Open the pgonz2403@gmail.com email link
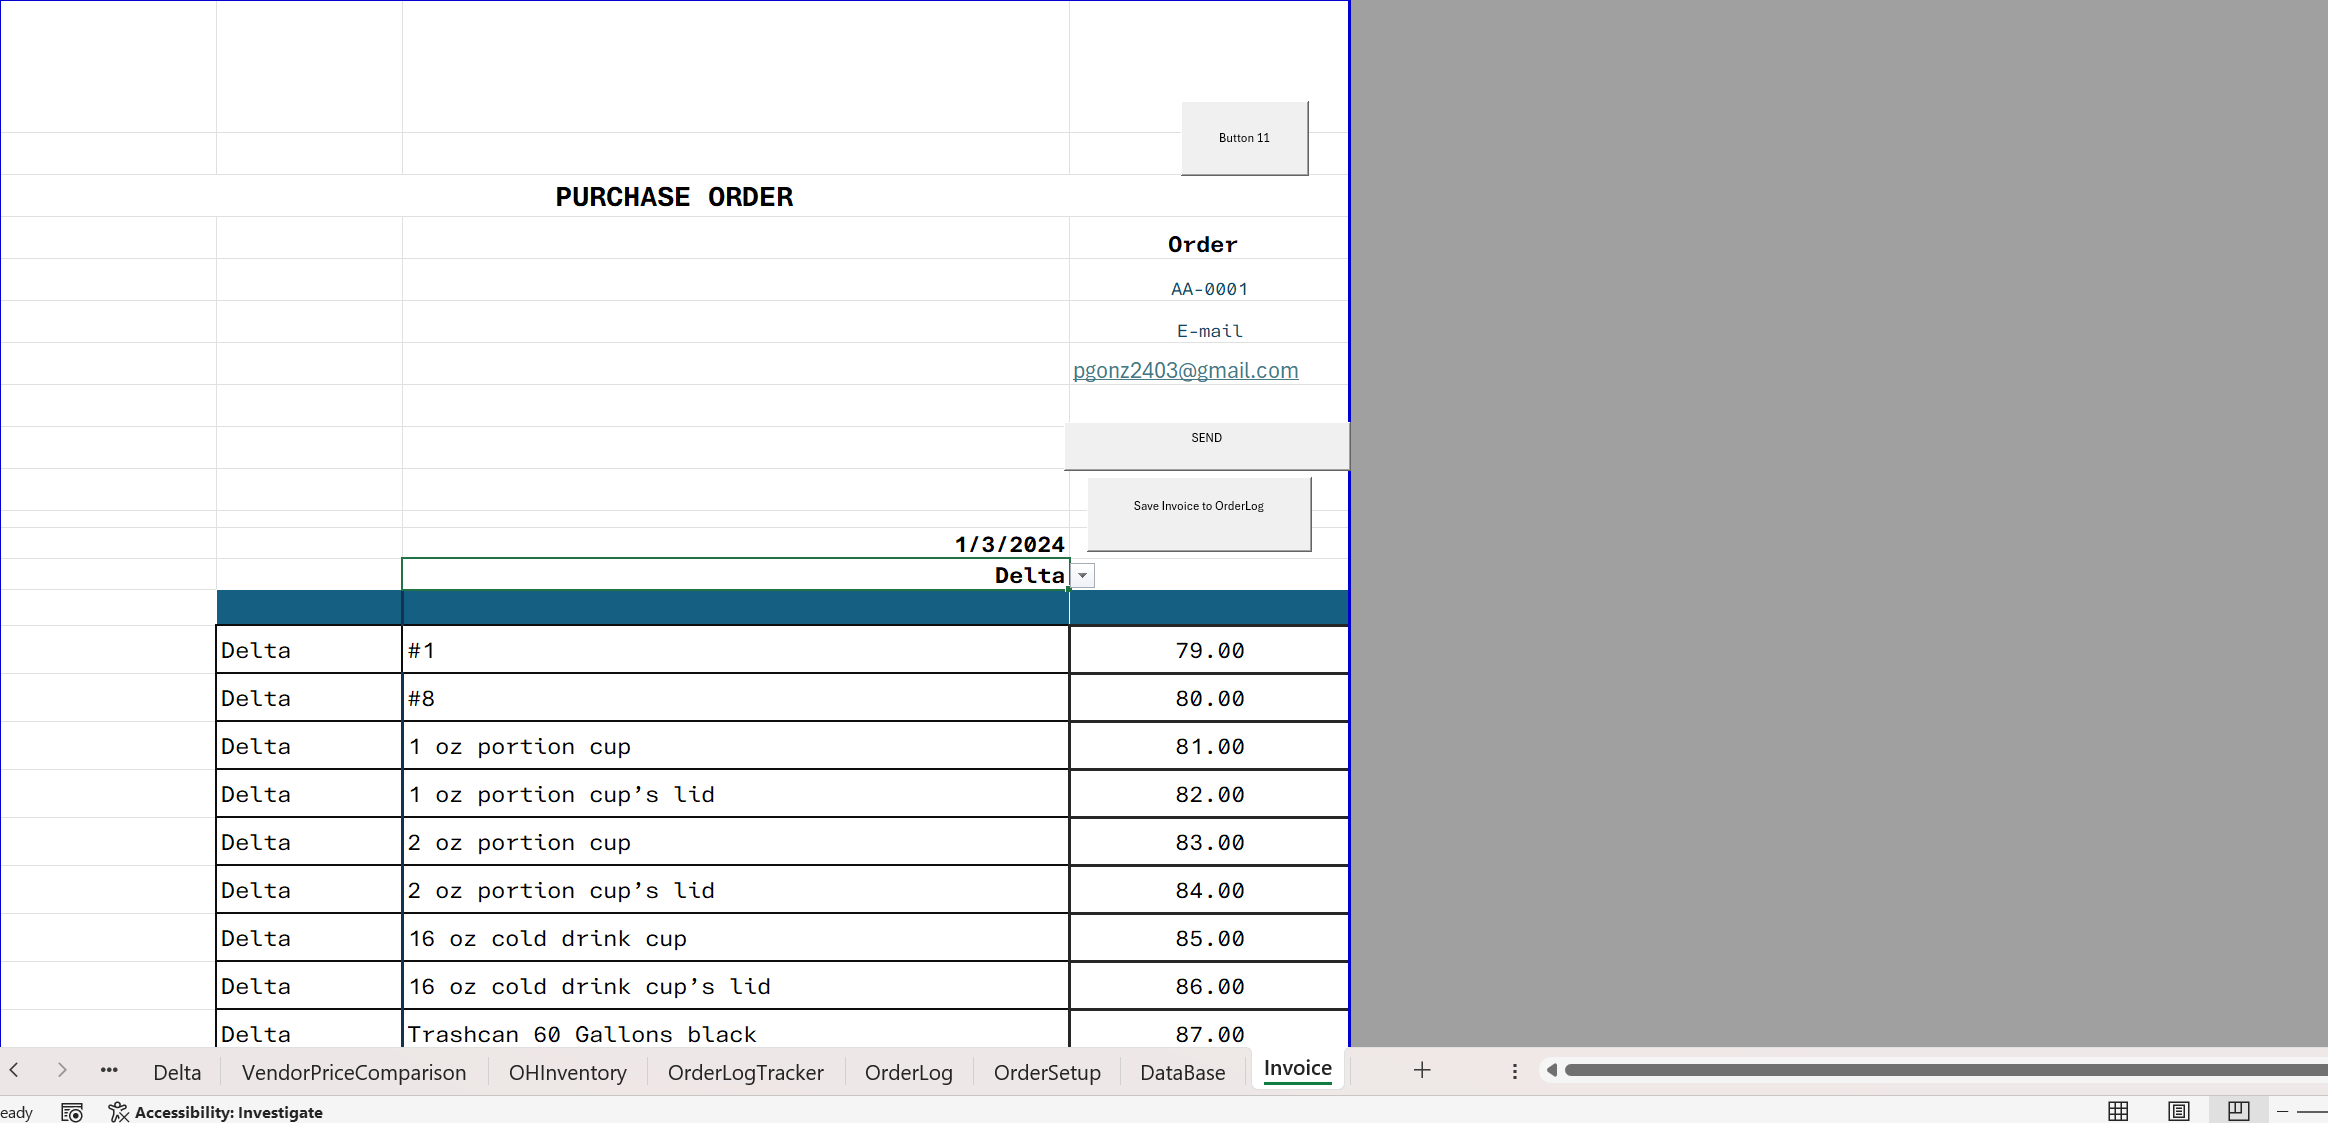The height and width of the screenshot is (1123, 2328). (x=1185, y=370)
